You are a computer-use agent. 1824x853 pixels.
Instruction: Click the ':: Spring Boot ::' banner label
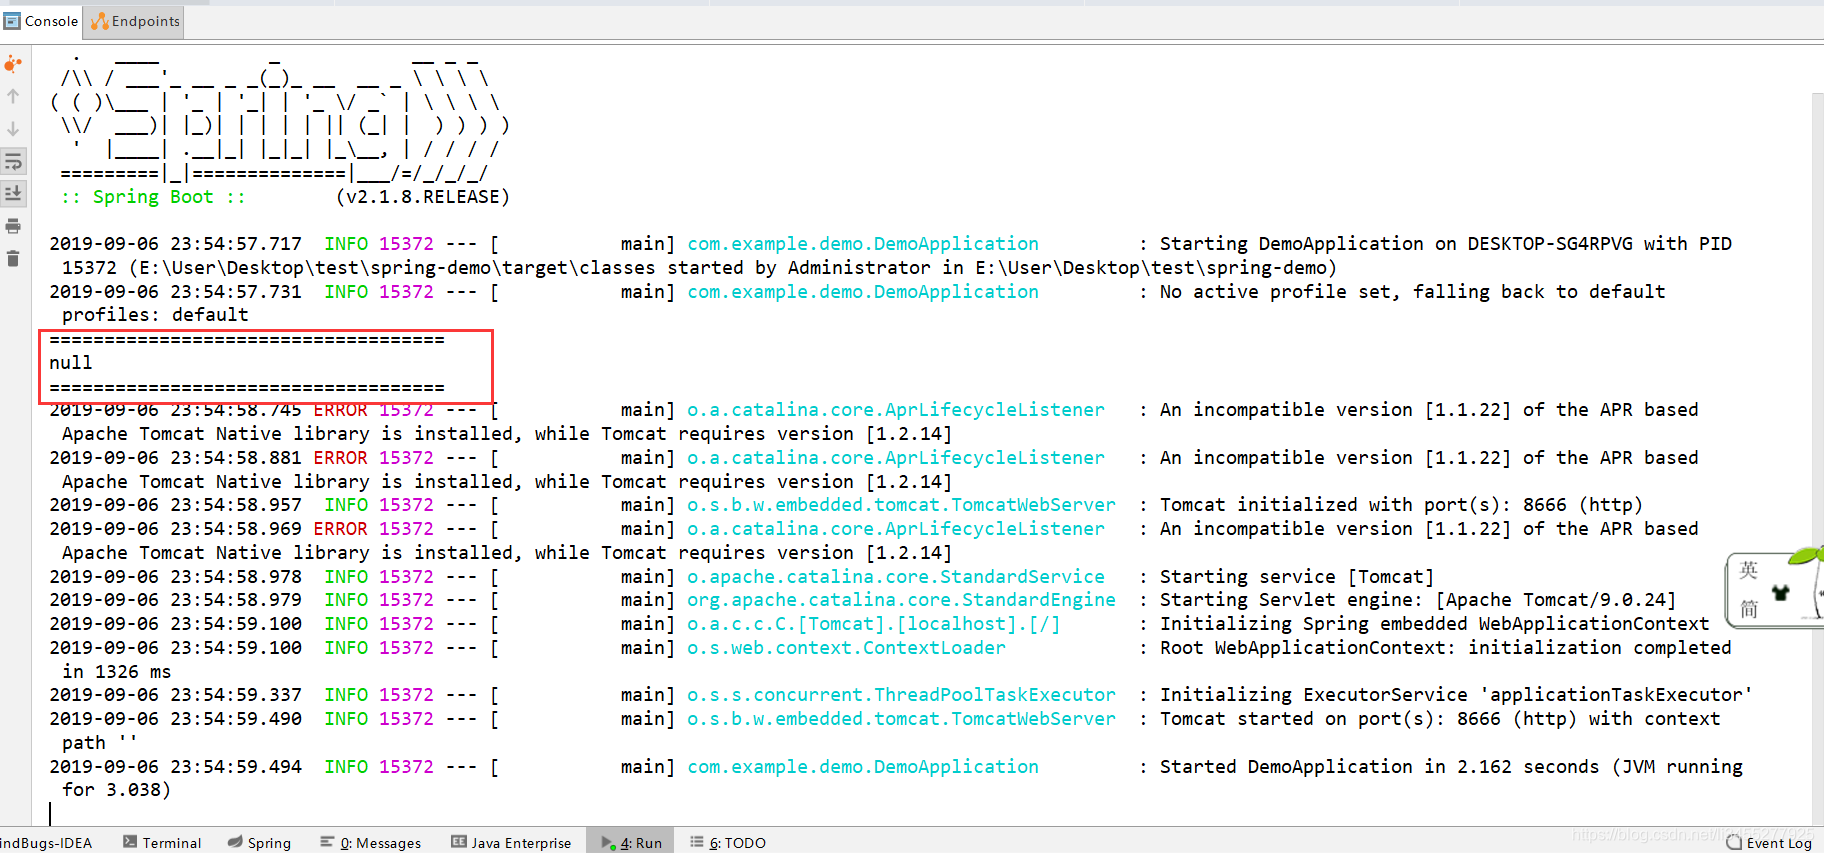pos(153,197)
